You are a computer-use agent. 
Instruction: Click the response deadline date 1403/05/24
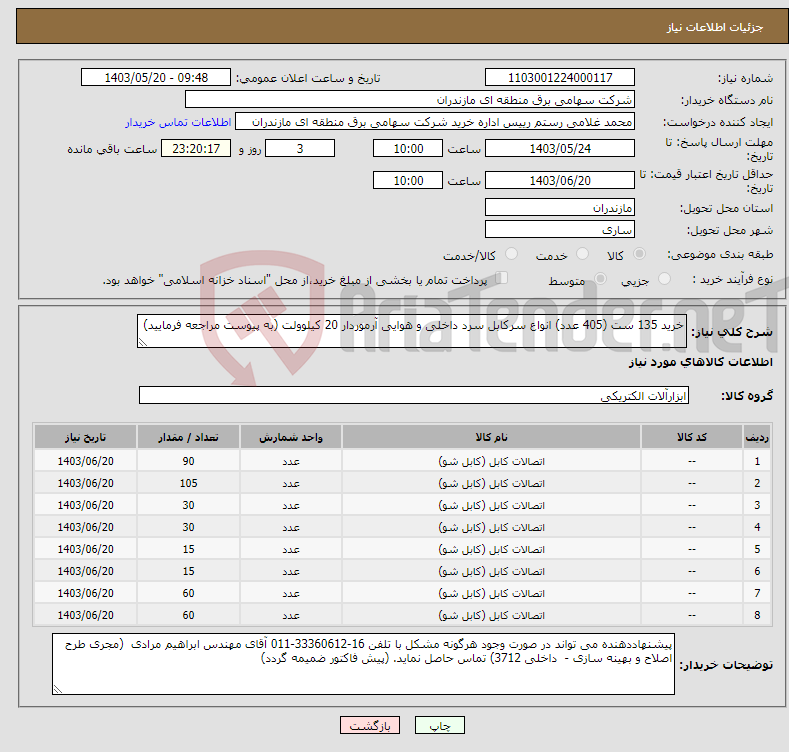[x=560, y=148]
